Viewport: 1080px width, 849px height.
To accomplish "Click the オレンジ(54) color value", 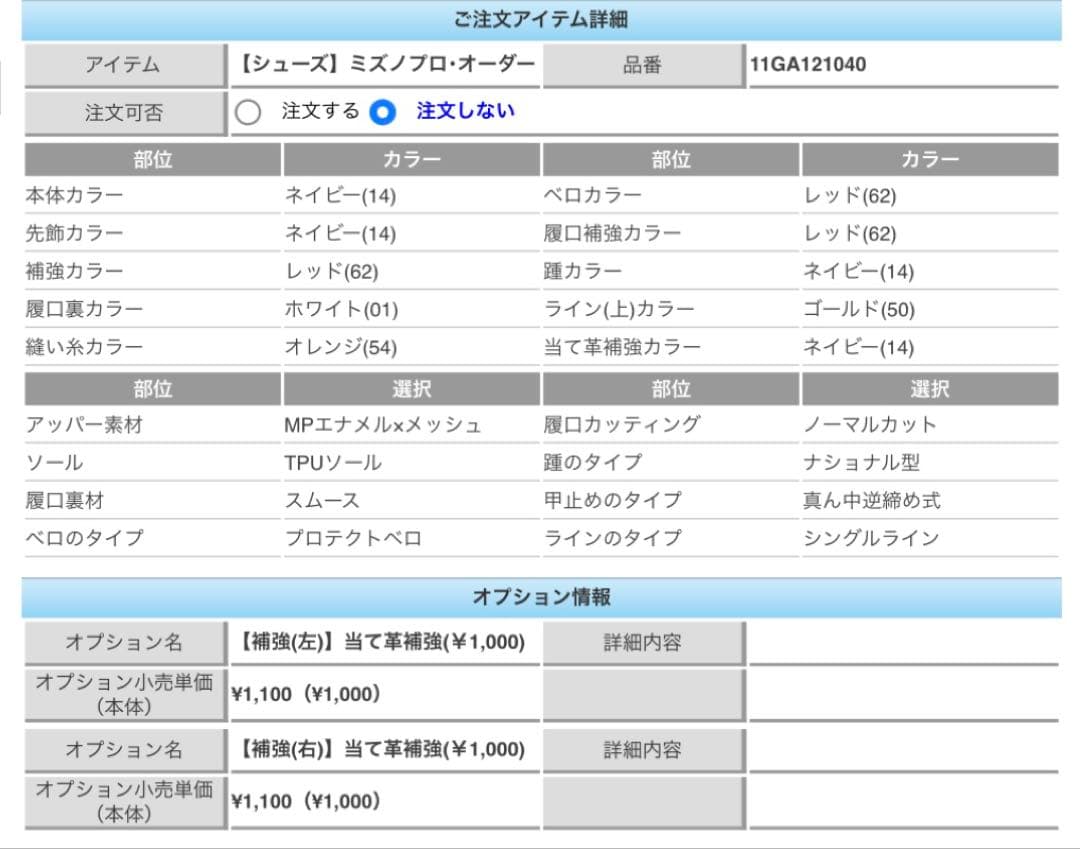I will point(341,348).
